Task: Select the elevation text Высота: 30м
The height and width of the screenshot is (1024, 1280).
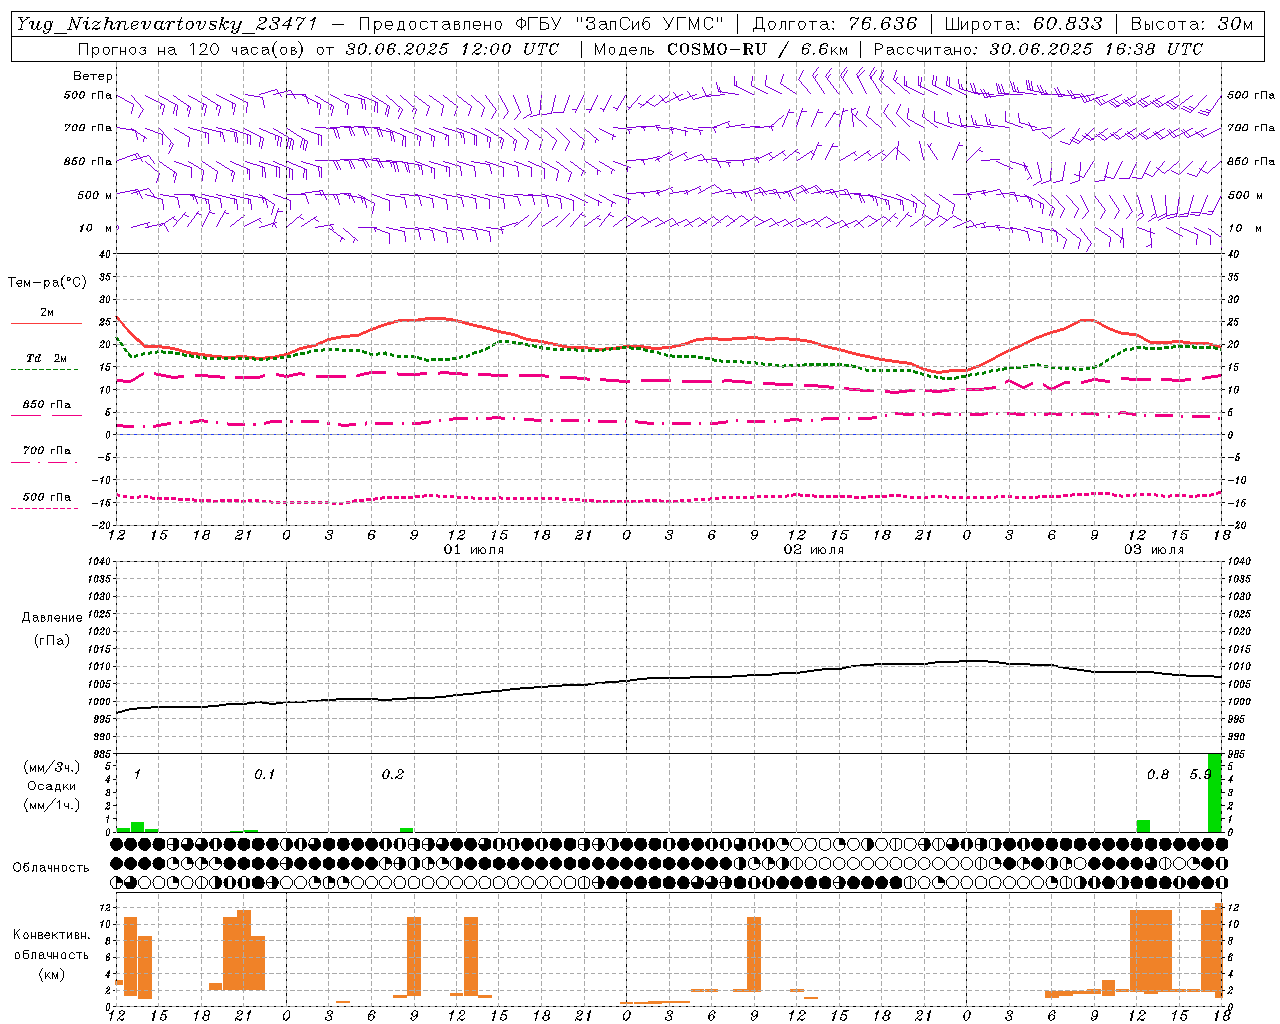Action: pos(1192,24)
